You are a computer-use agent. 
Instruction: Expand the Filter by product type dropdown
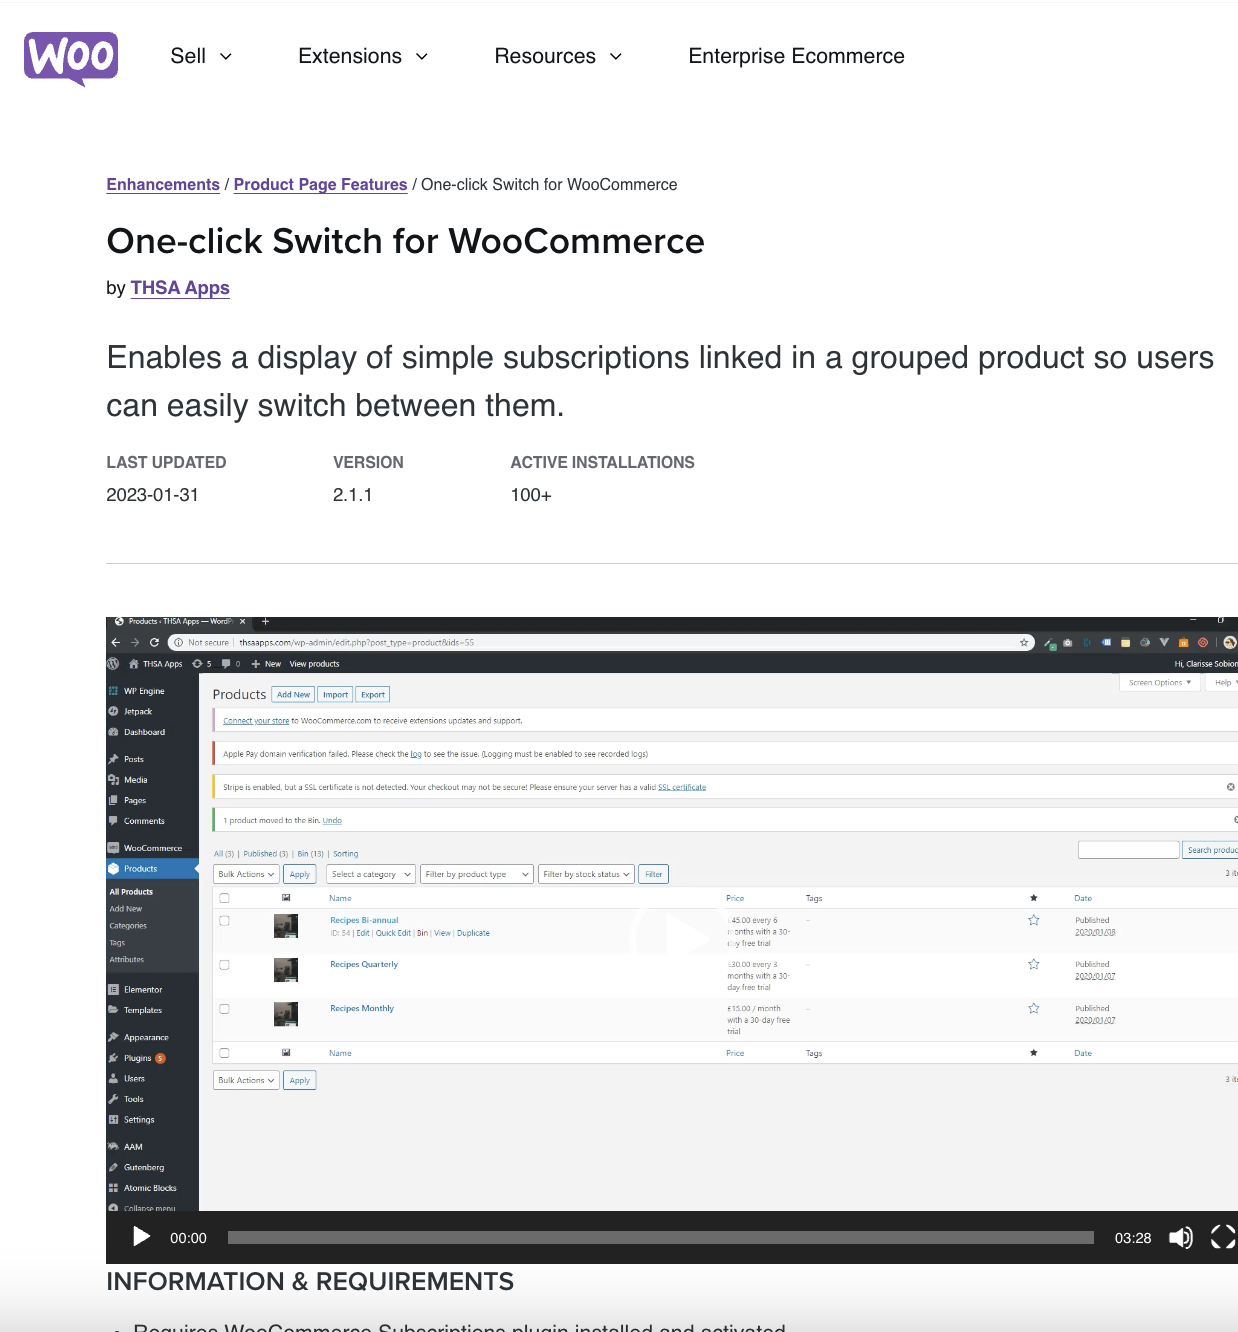click(x=477, y=873)
